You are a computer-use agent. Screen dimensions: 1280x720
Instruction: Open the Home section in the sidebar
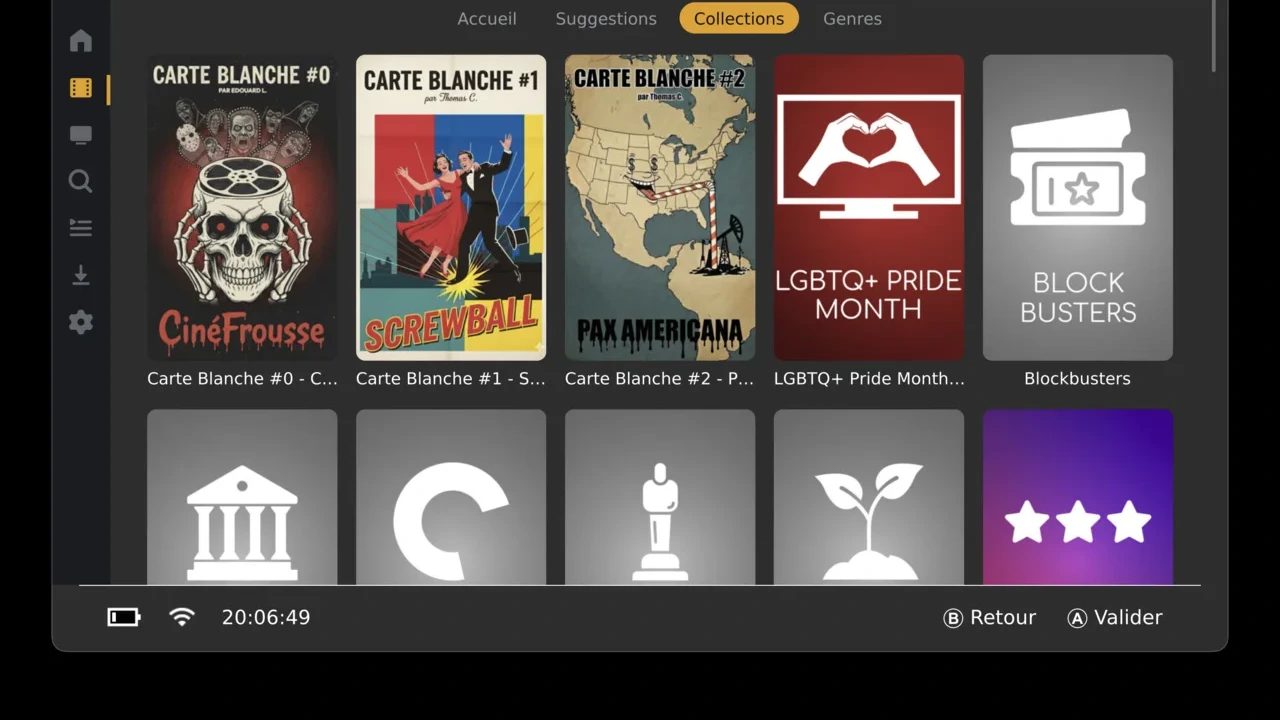tap(81, 41)
